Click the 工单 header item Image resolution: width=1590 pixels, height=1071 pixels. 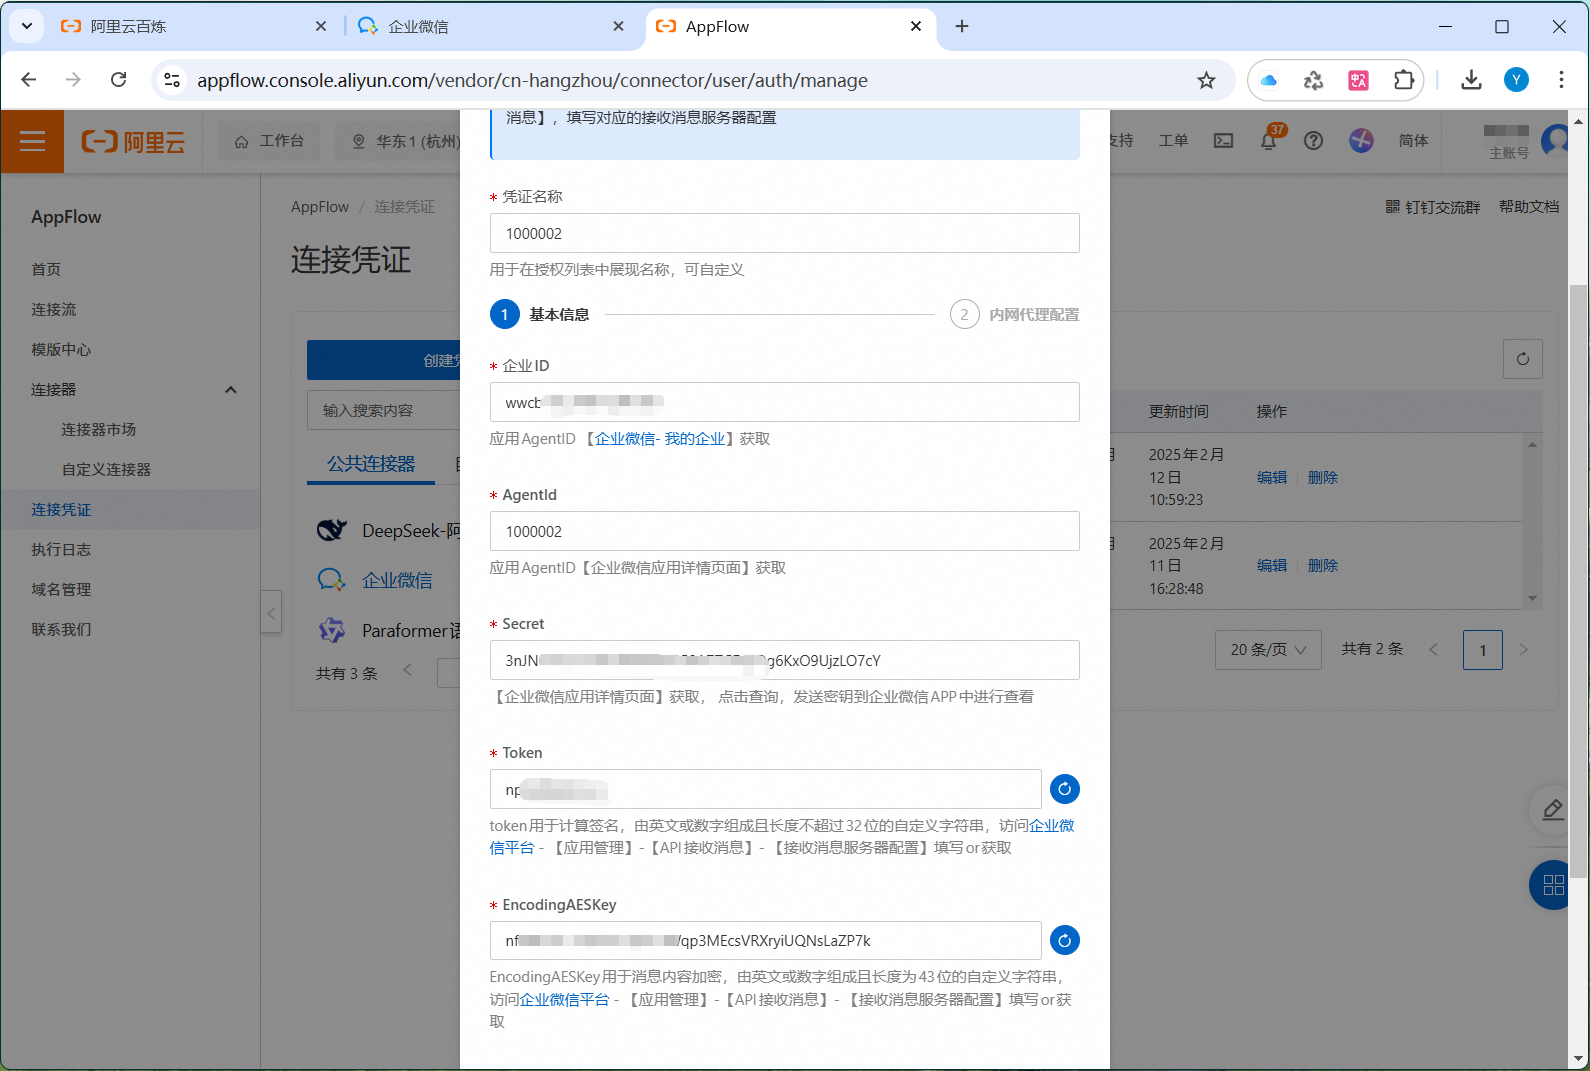pyautogui.click(x=1173, y=141)
